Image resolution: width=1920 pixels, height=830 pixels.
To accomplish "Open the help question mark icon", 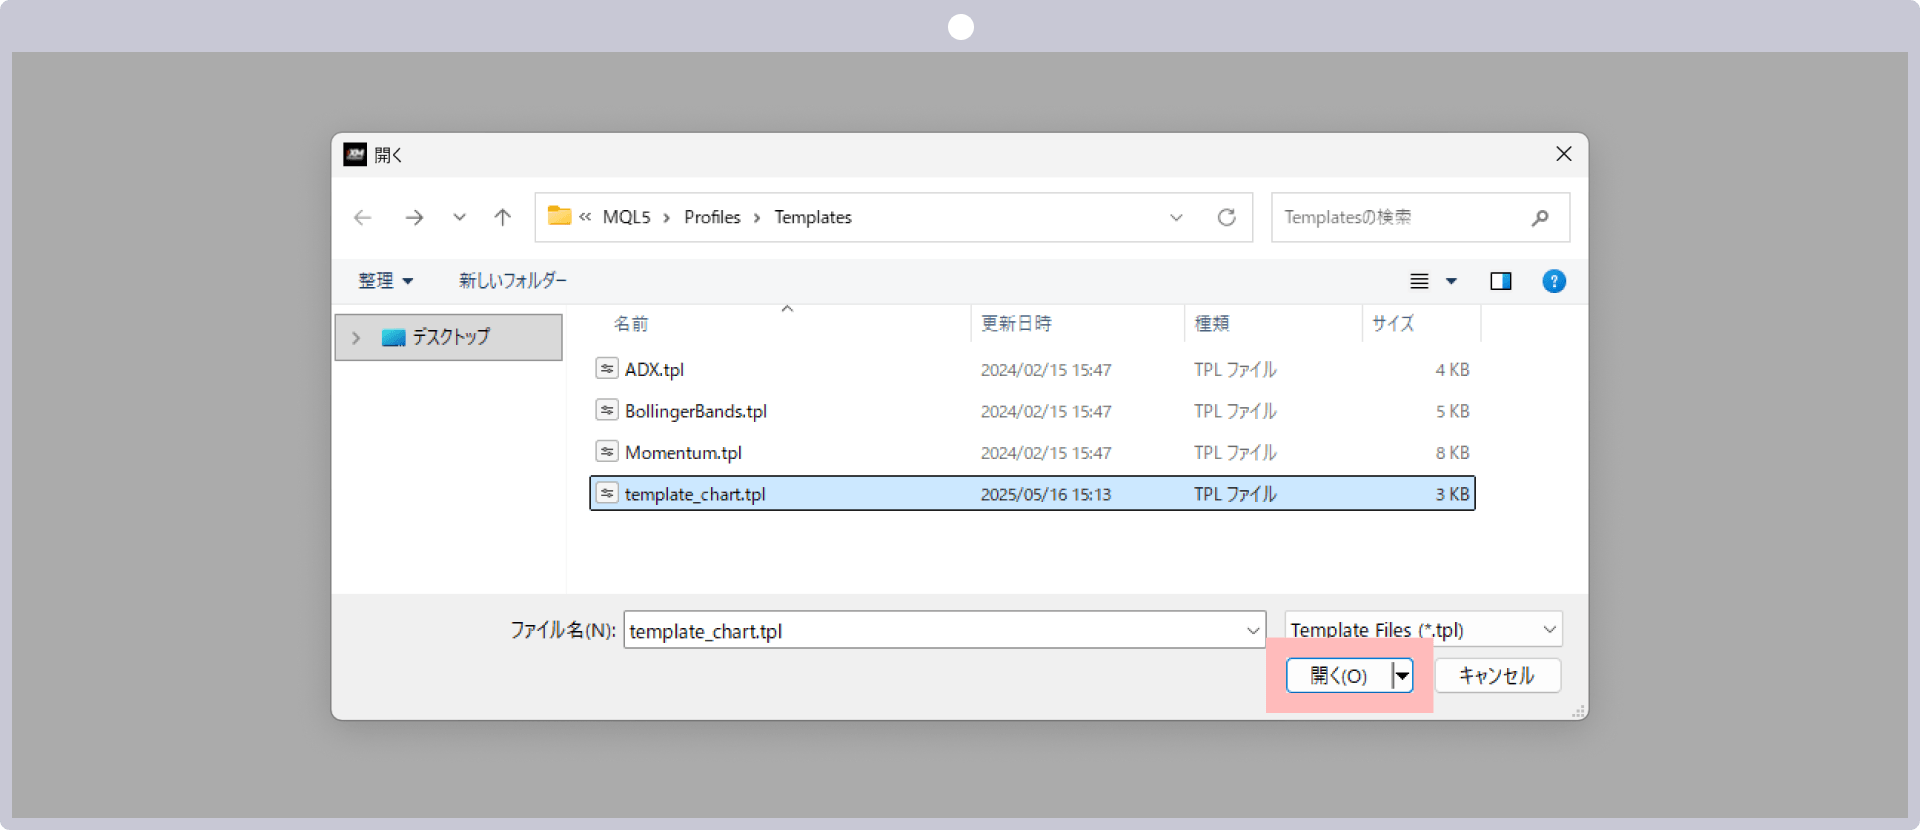I will (x=1553, y=281).
